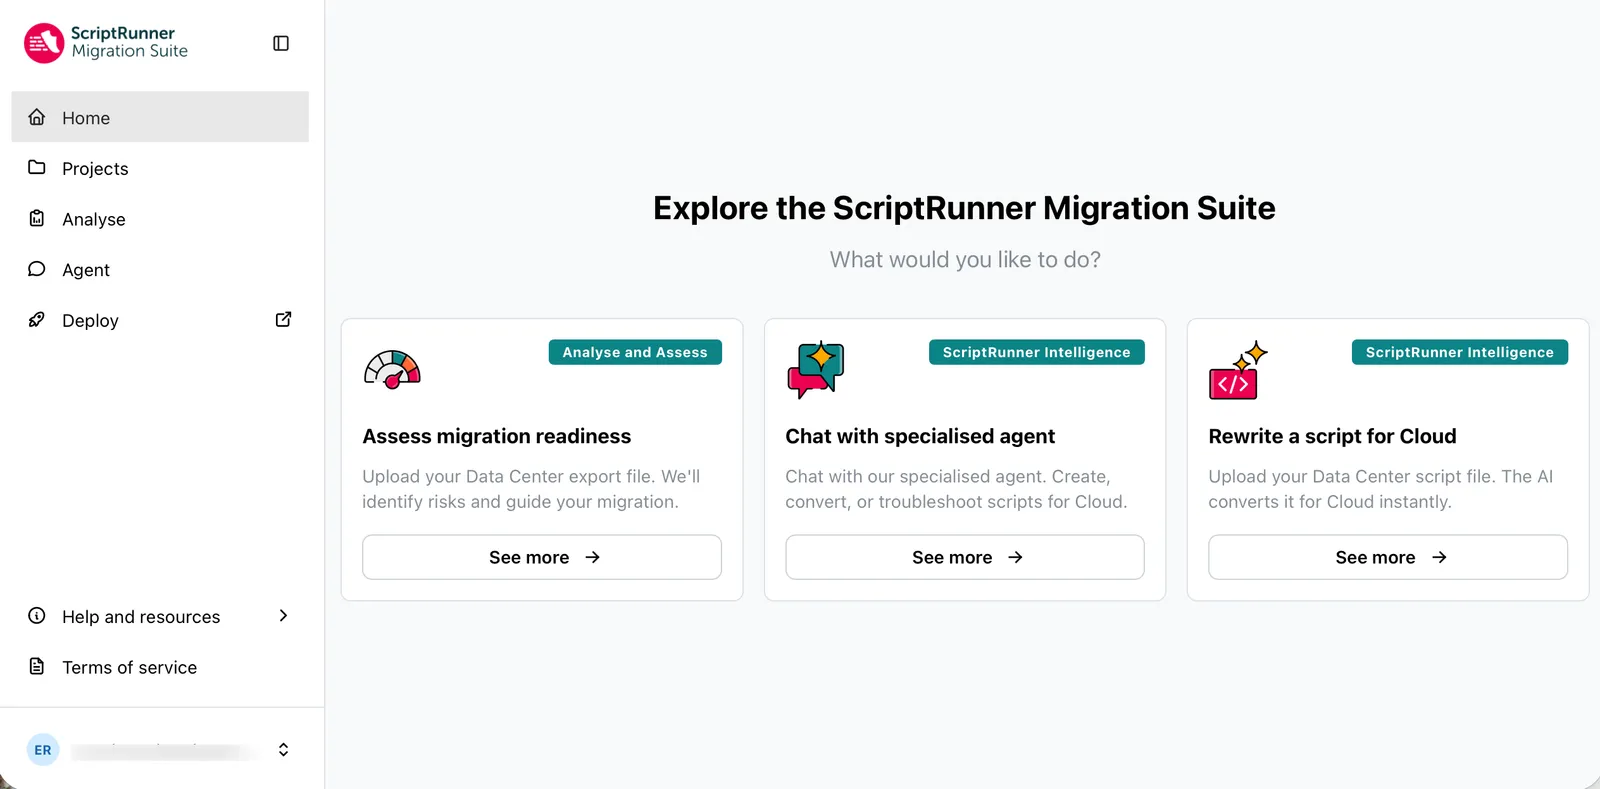
Task: Open the account switcher up-down arrows
Action: [284, 750]
